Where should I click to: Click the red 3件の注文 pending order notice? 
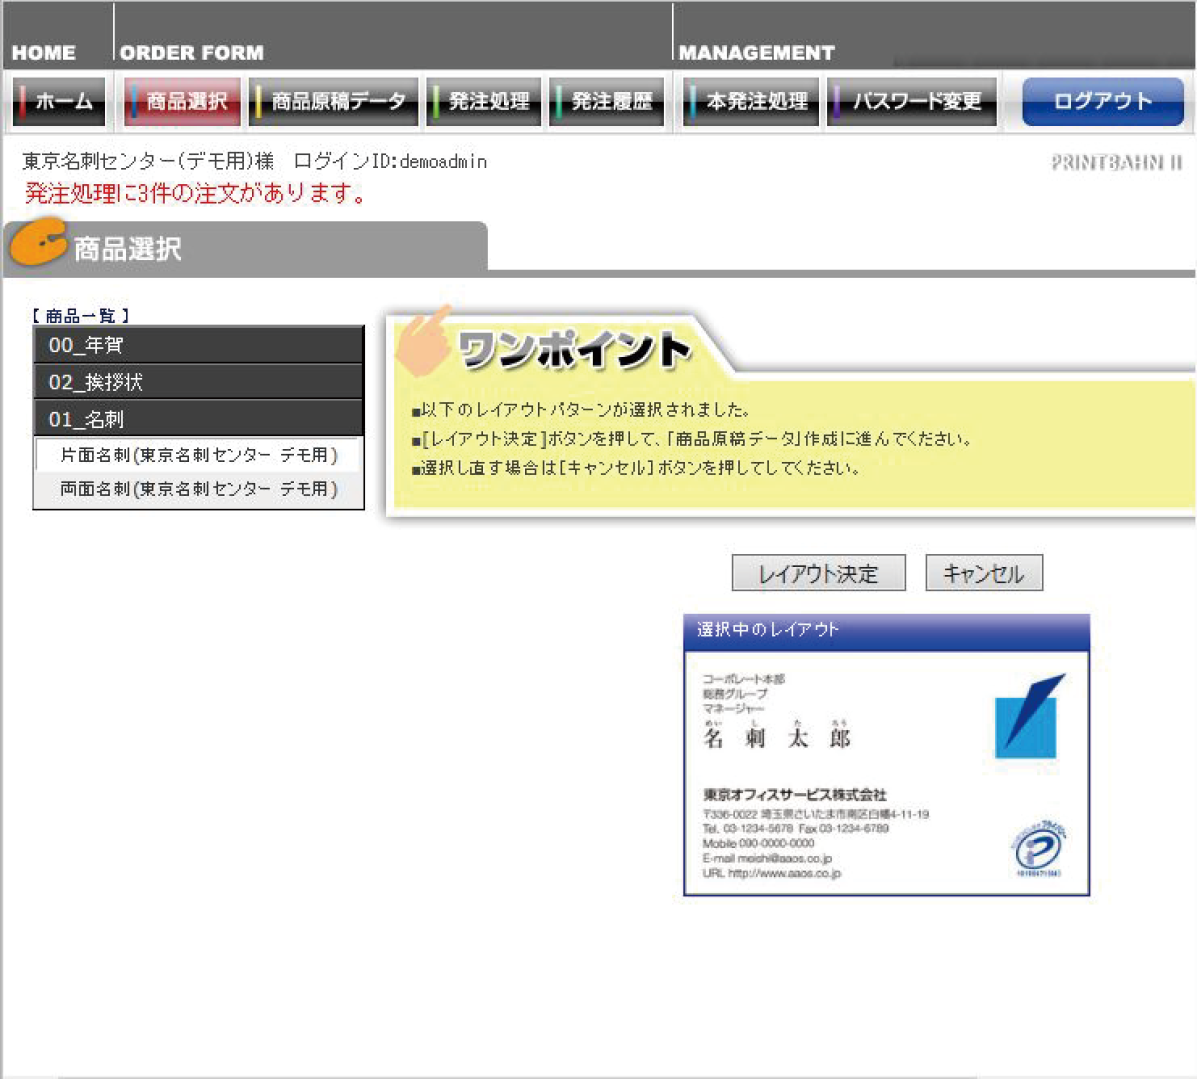coord(196,193)
